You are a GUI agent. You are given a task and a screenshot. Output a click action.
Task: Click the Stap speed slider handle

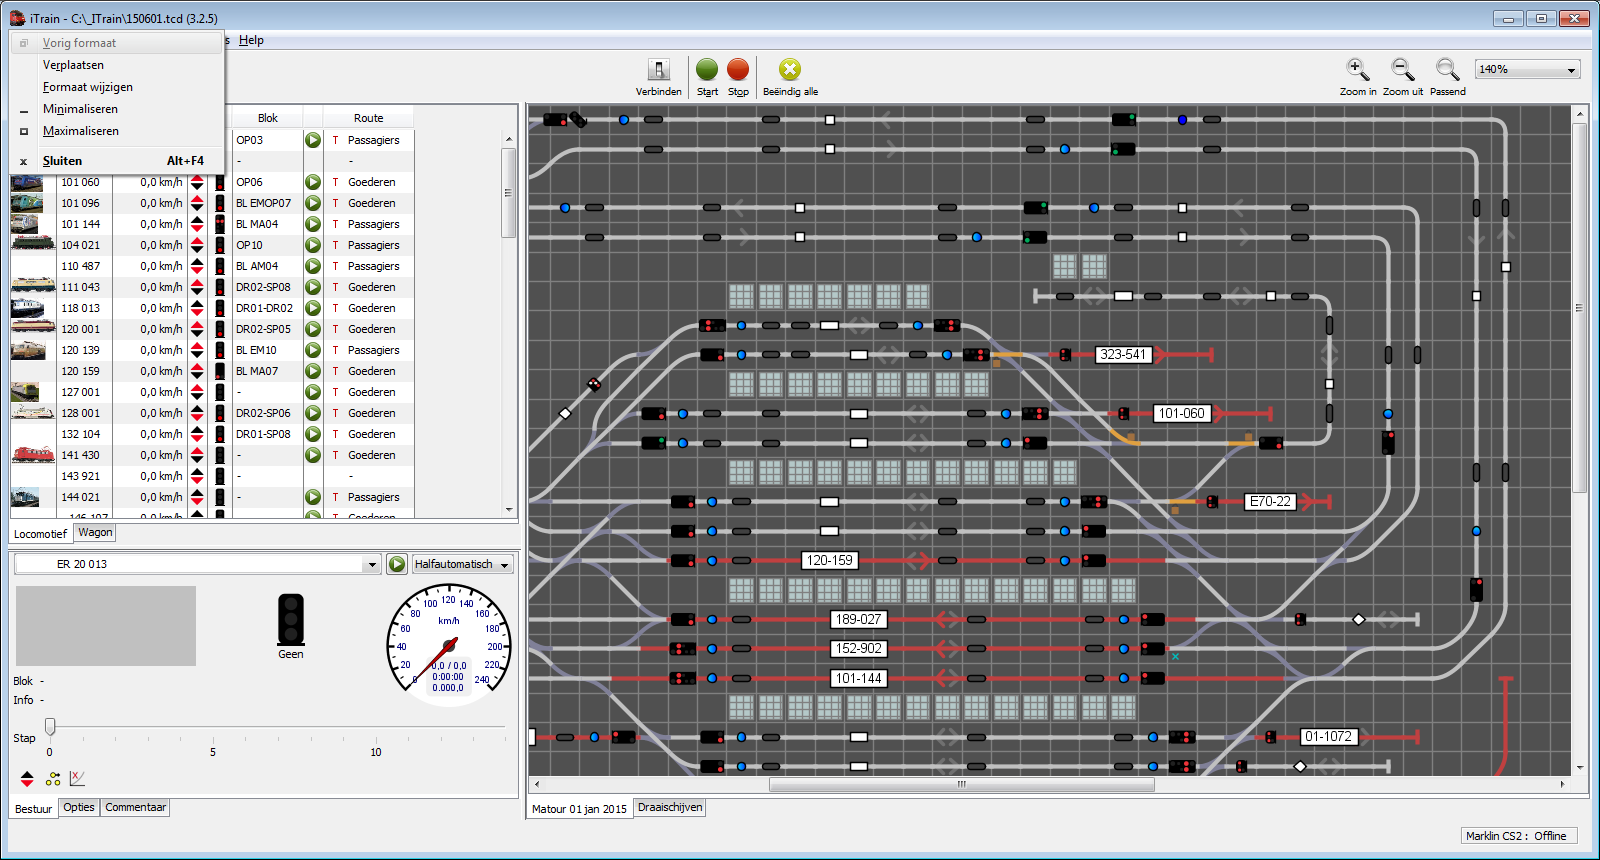pos(50,726)
